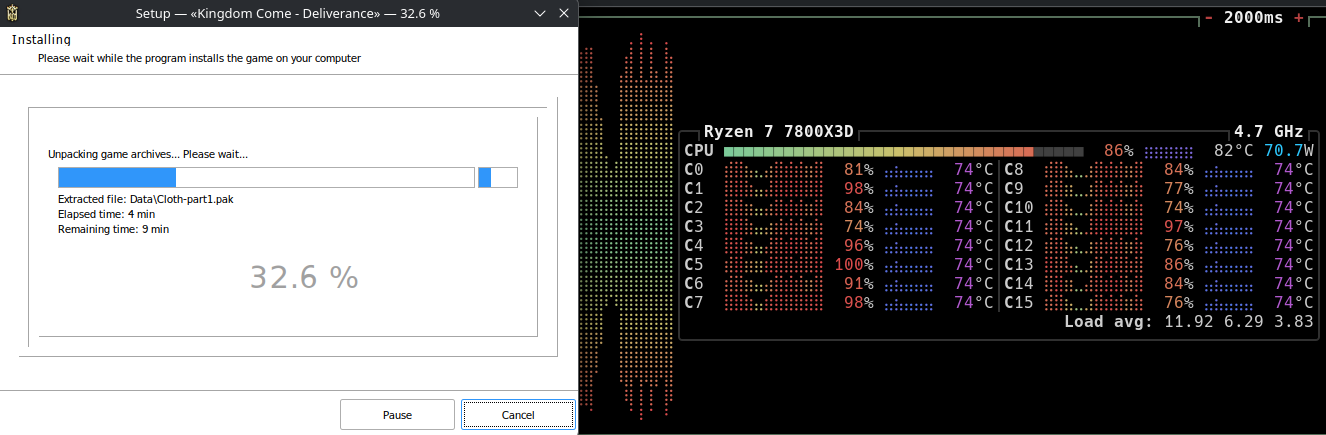
Task: Click the installer app icon in title bar
Action: tap(14, 14)
